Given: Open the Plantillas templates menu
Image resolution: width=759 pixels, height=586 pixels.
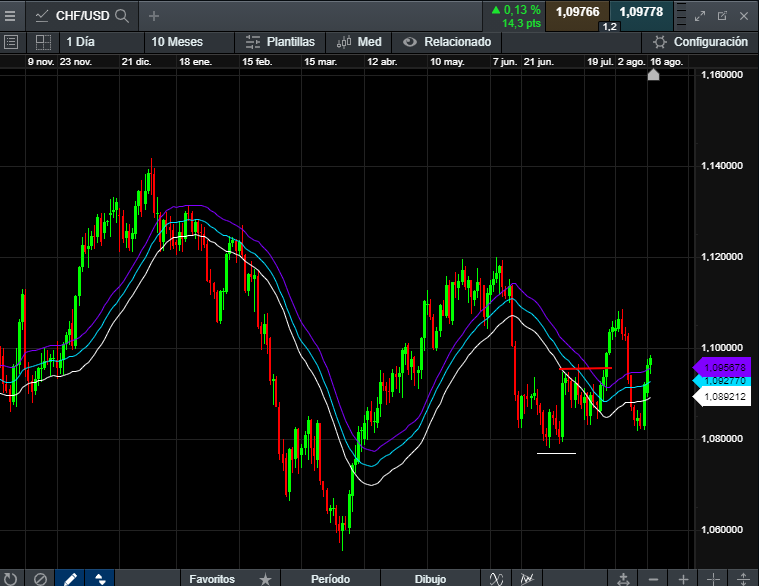Looking at the screenshot, I should click(x=280, y=42).
